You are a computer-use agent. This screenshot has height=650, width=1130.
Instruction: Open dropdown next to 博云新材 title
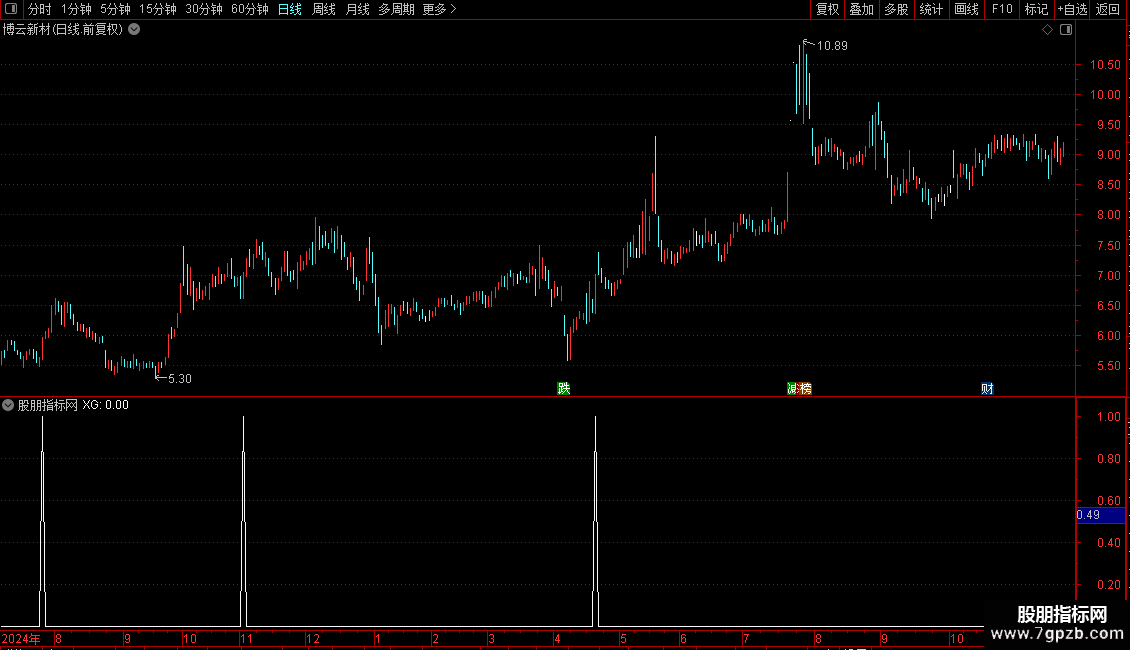[134, 30]
